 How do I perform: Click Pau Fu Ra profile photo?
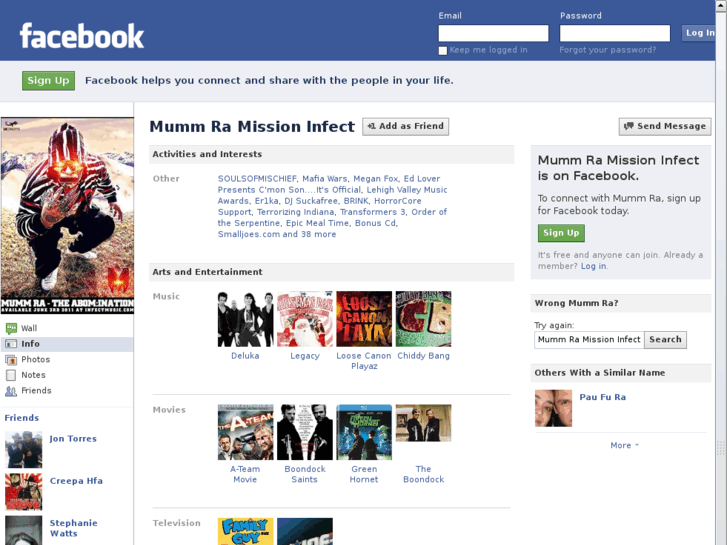(553, 408)
